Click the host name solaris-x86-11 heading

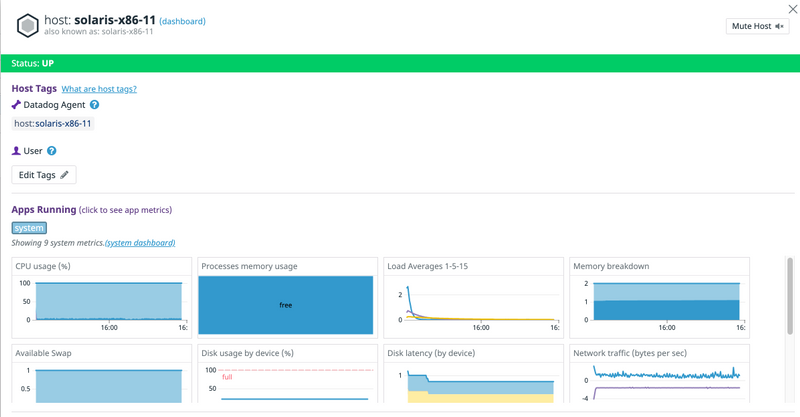point(115,20)
